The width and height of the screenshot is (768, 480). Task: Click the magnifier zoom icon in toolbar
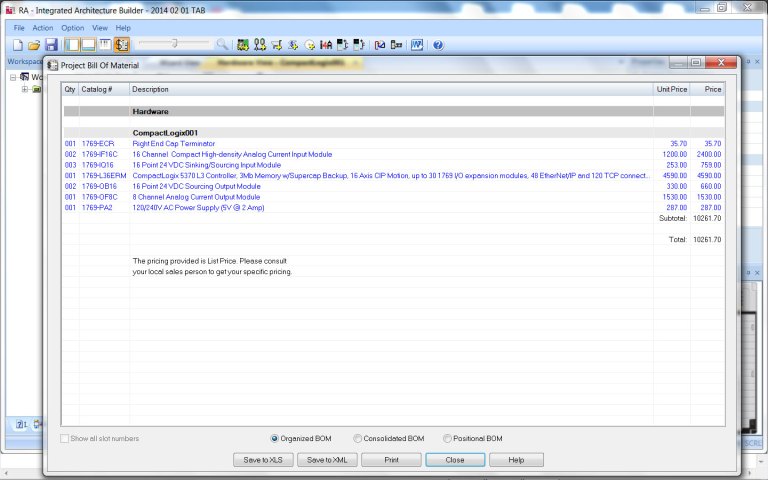(222, 45)
